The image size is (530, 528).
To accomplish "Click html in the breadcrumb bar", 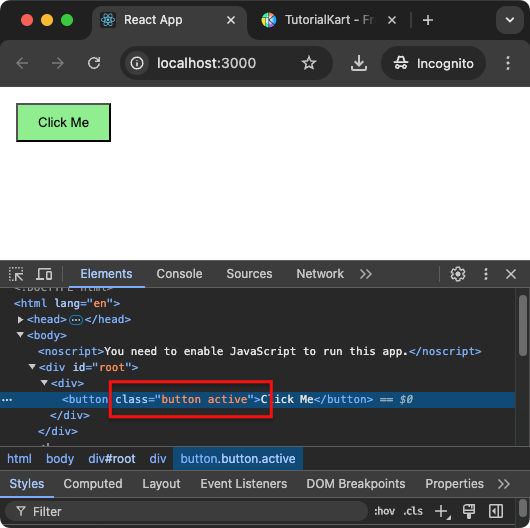I will tap(19, 459).
